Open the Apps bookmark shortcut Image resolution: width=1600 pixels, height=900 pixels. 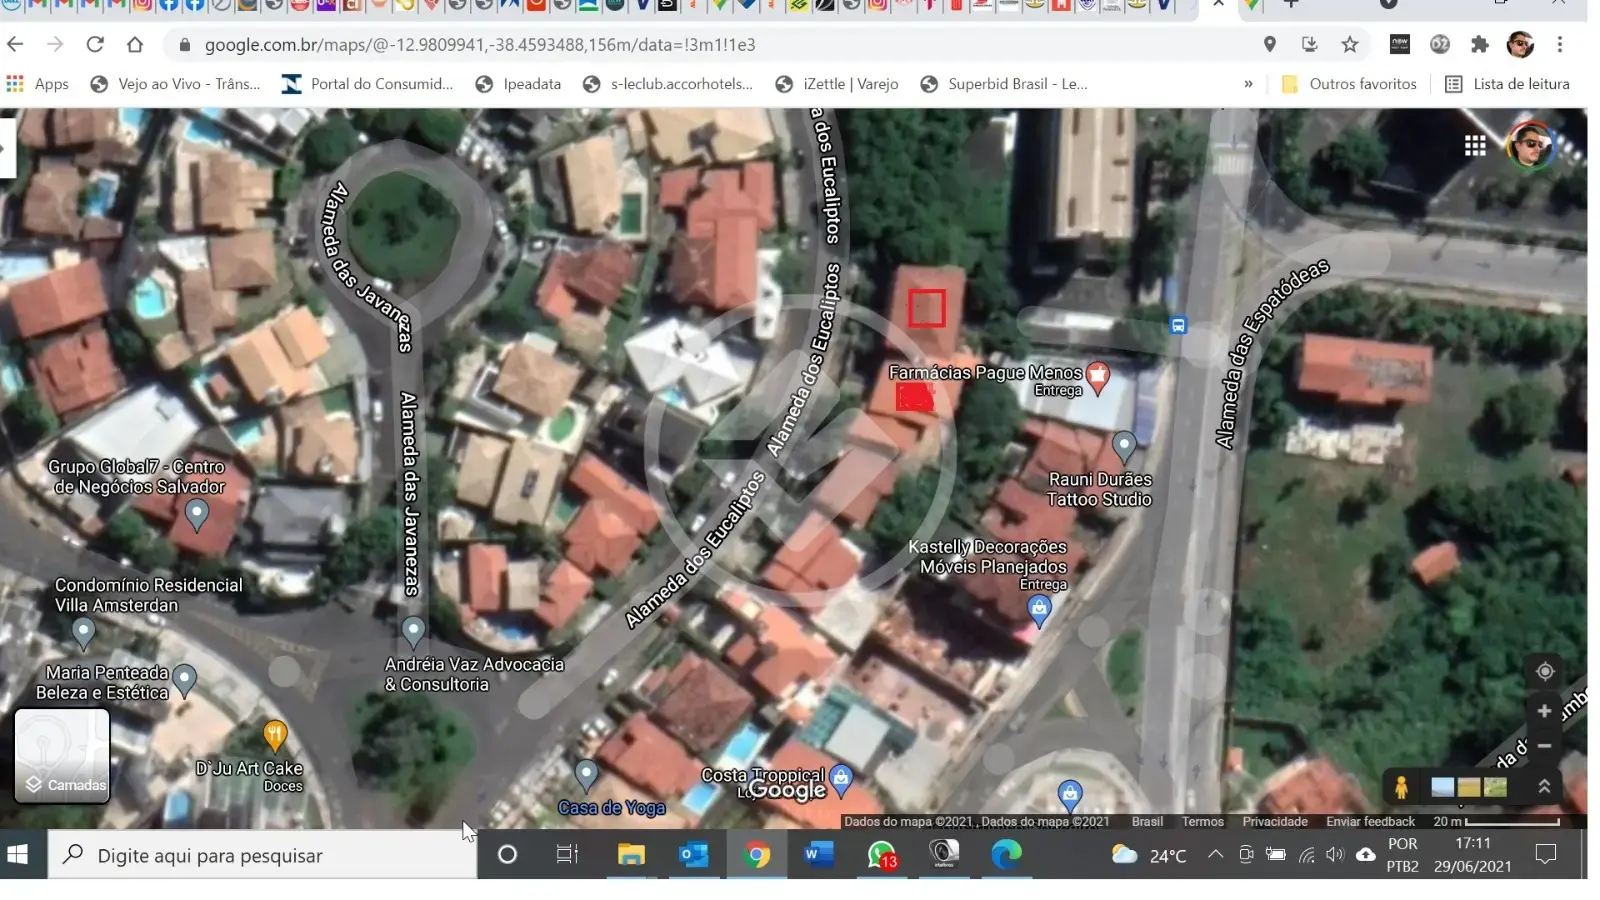(38, 84)
